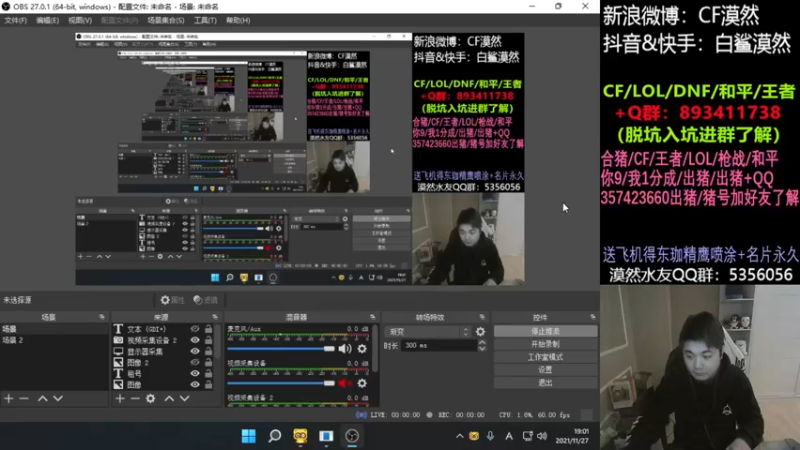800x450 pixels.
Task: Select the 显示器采集 source row
Action: point(163,352)
